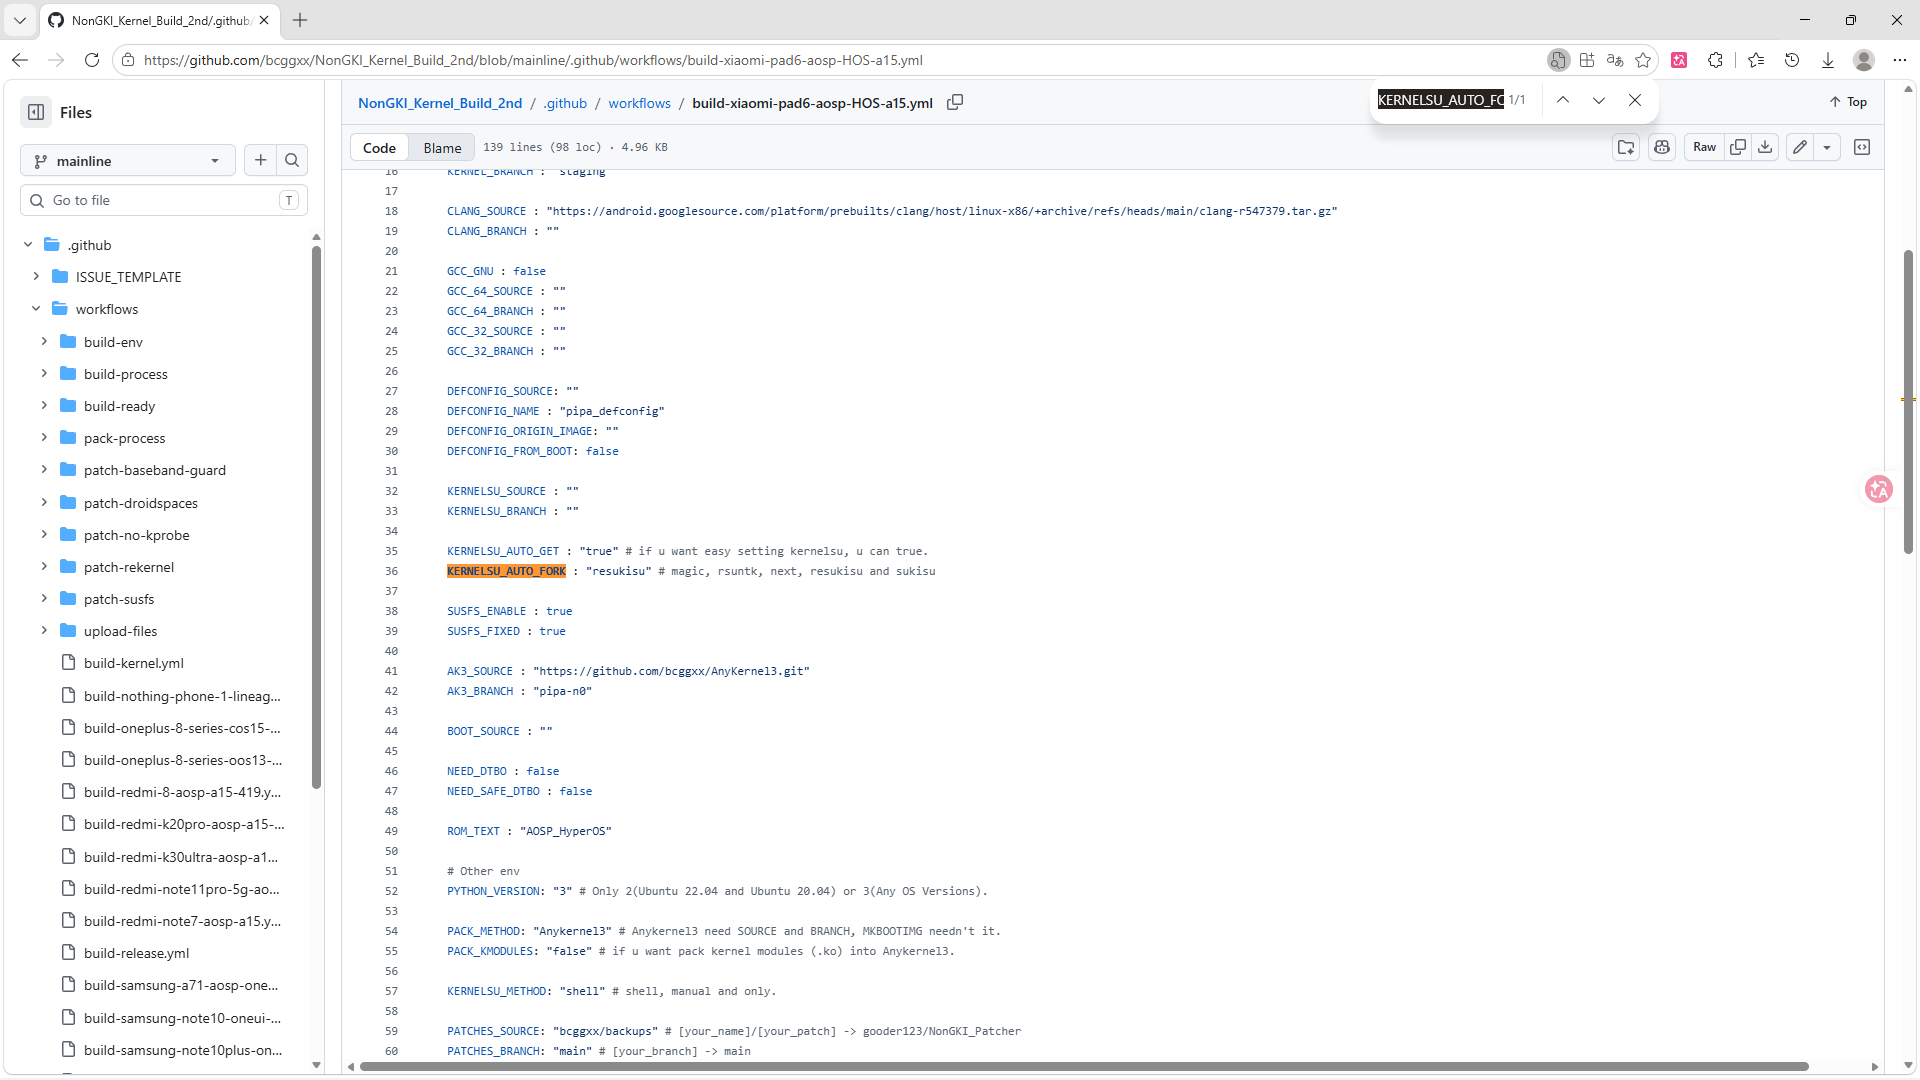Open more edit options dropdown
The height and width of the screenshot is (1080, 1920).
click(x=1827, y=147)
